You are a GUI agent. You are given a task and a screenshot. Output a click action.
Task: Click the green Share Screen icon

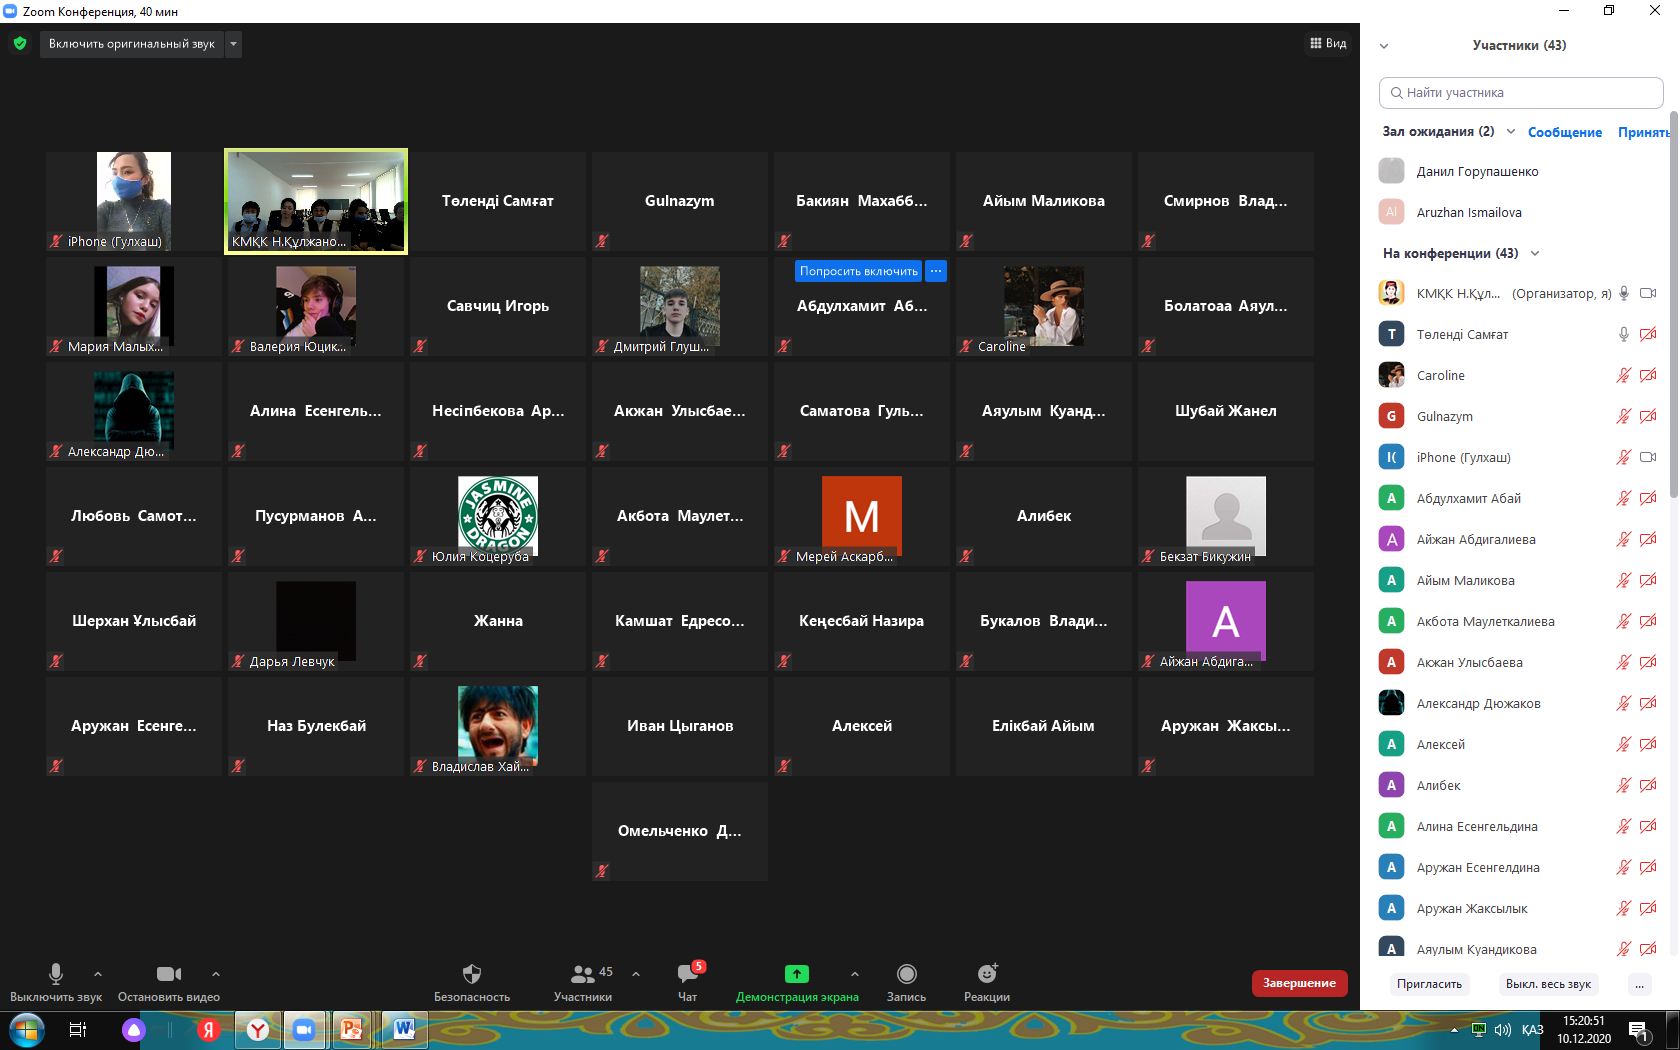coord(796,975)
